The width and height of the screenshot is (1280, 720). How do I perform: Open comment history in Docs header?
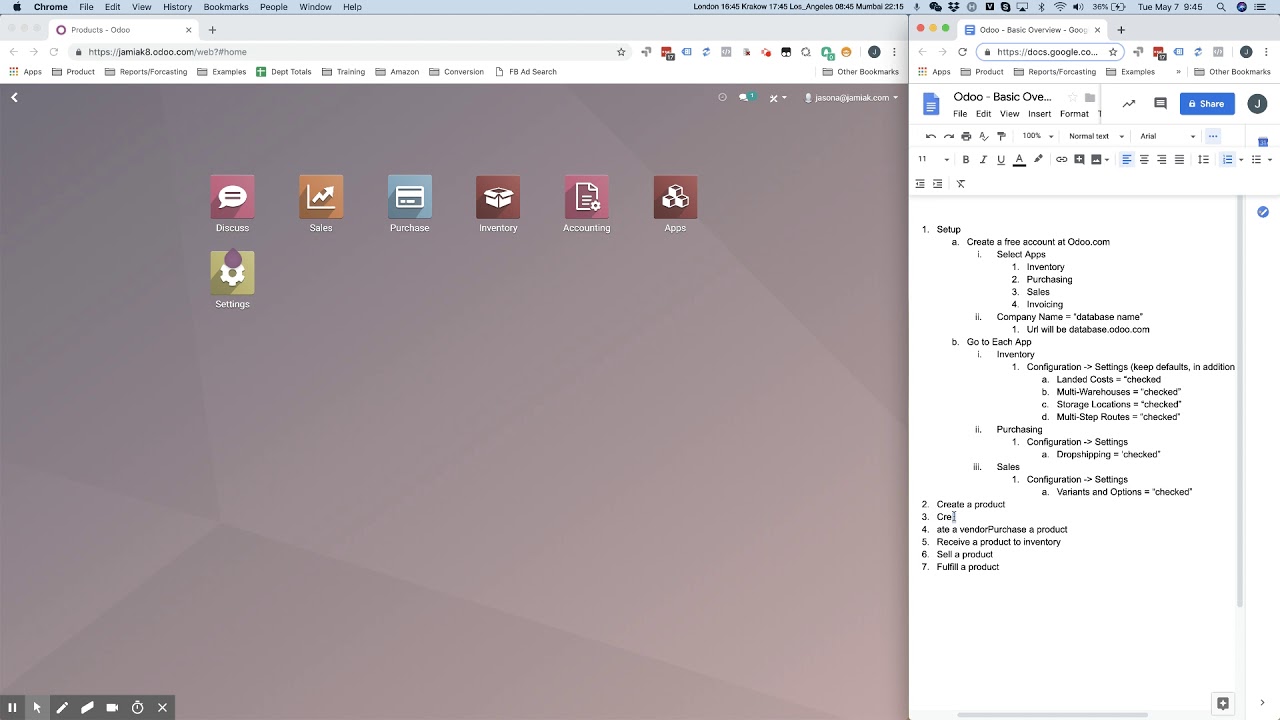coord(1160,104)
